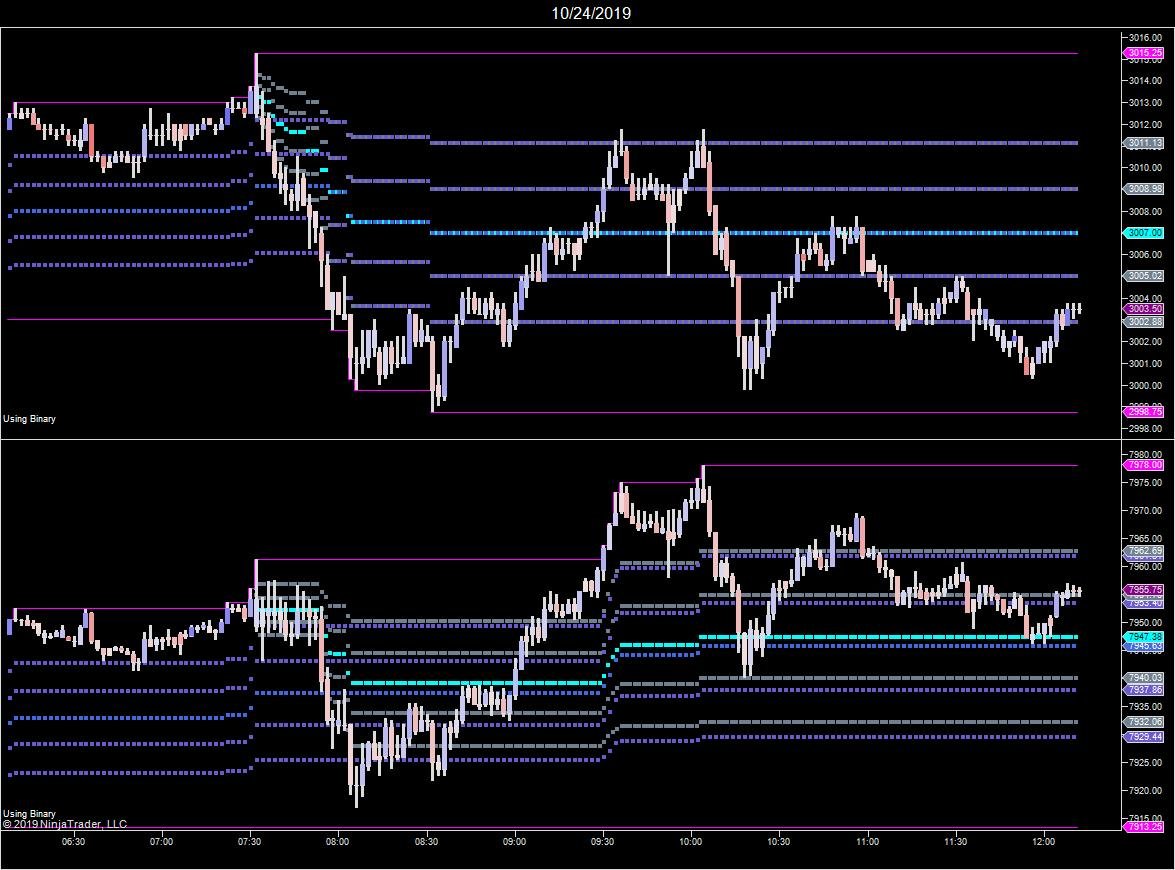1175x870 pixels.
Task: Click the 07:30 time axis label
Action: 250,842
